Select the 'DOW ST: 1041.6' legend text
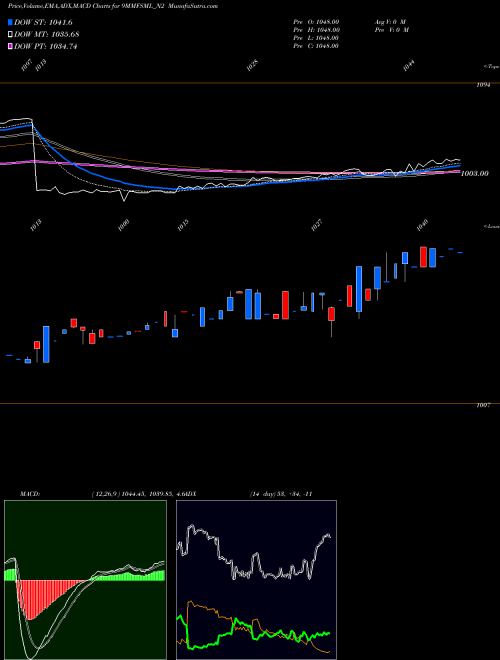Viewport: 500px width, 660px height. (x=43, y=22)
